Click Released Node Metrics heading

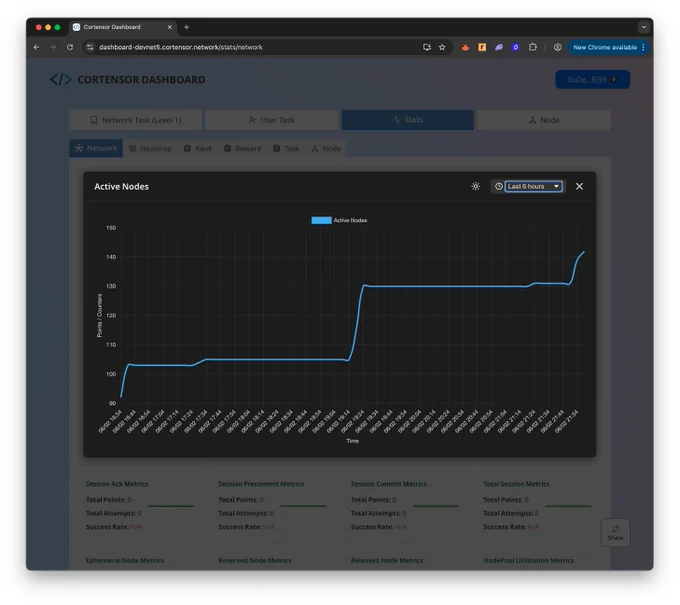coord(387,561)
